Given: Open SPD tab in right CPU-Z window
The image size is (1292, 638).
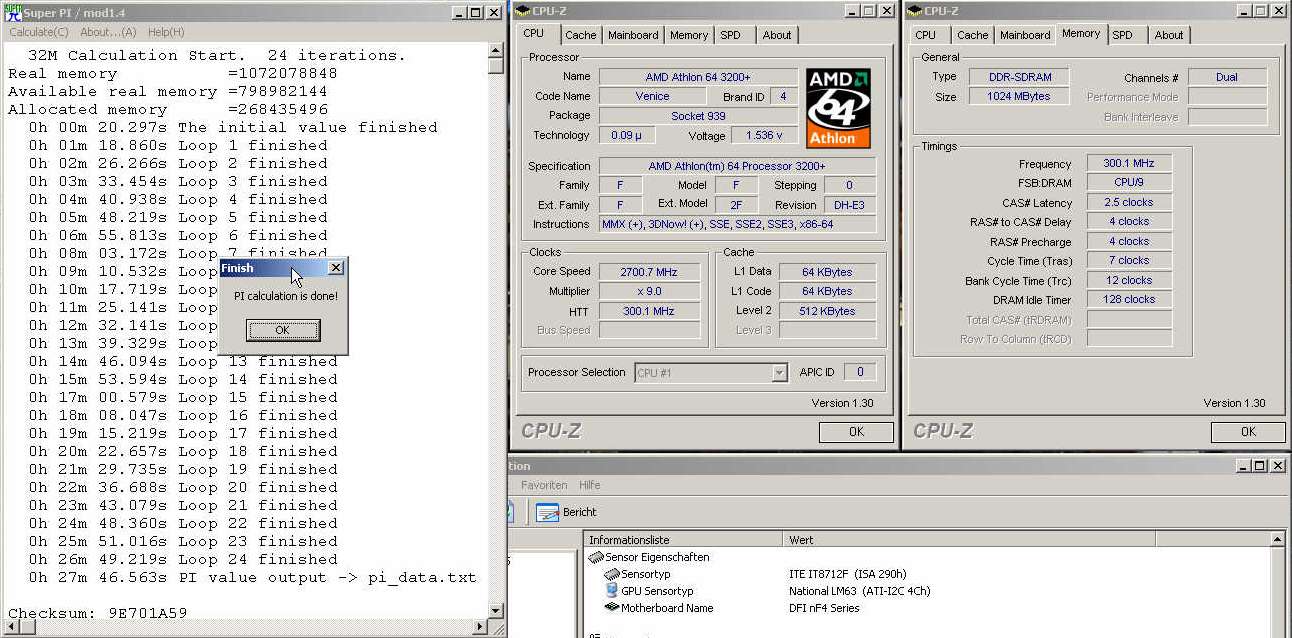Looking at the screenshot, I should (x=1123, y=35).
